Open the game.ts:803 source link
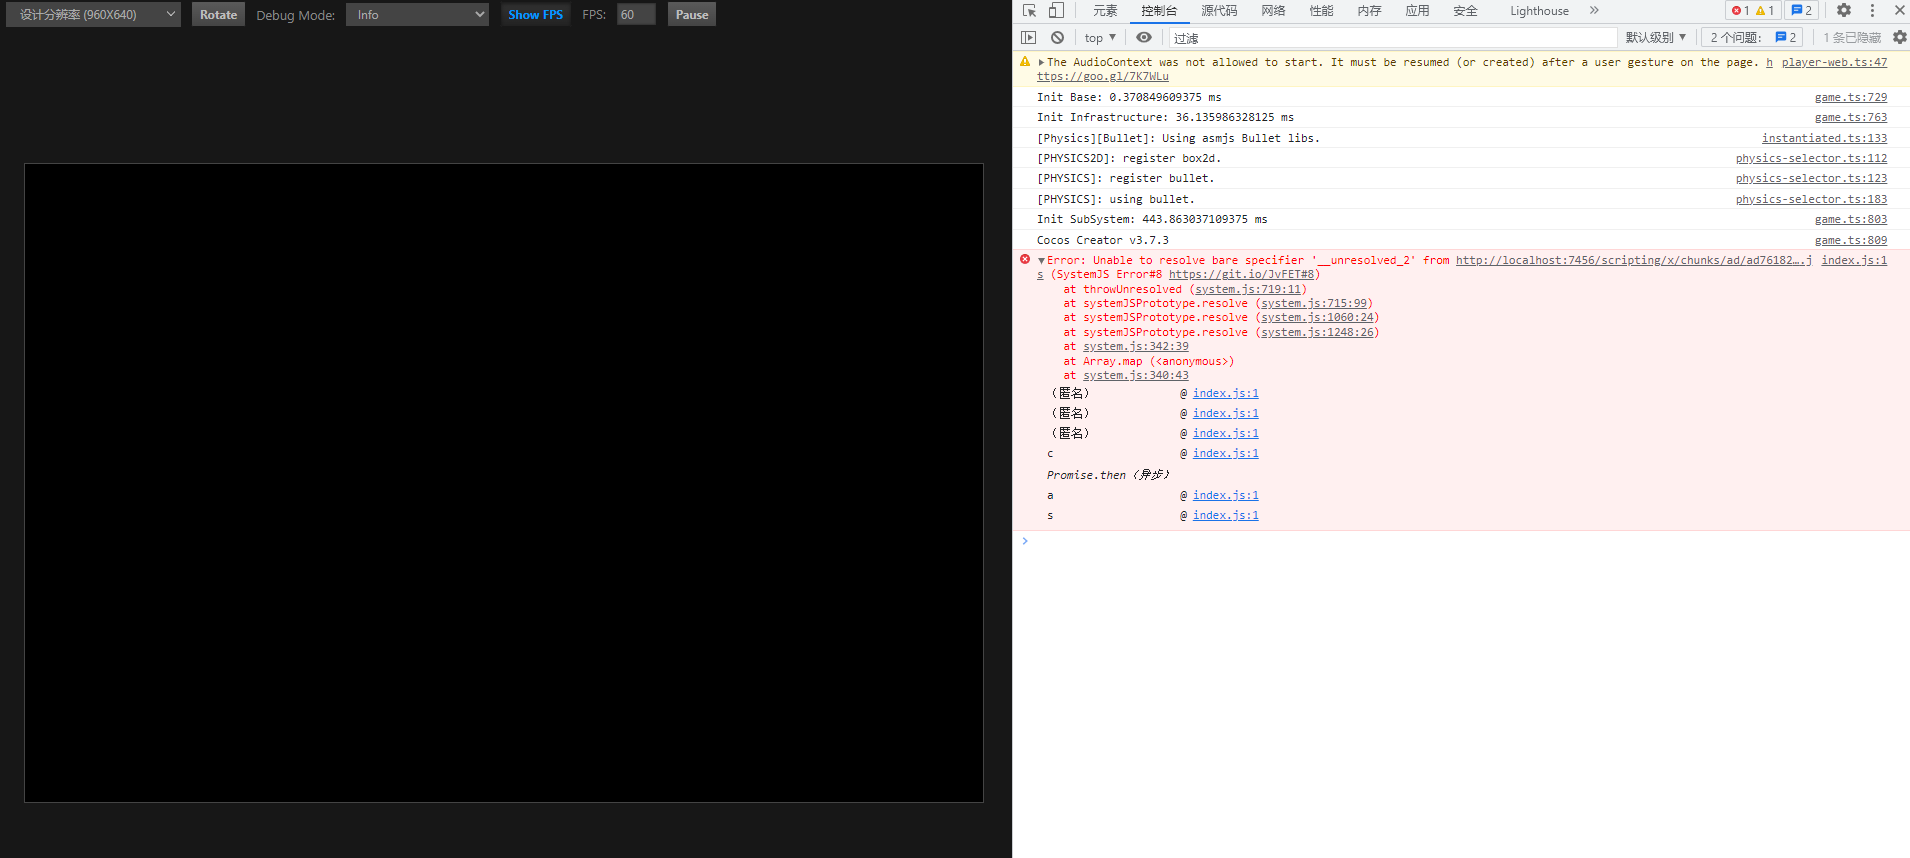 (1851, 219)
